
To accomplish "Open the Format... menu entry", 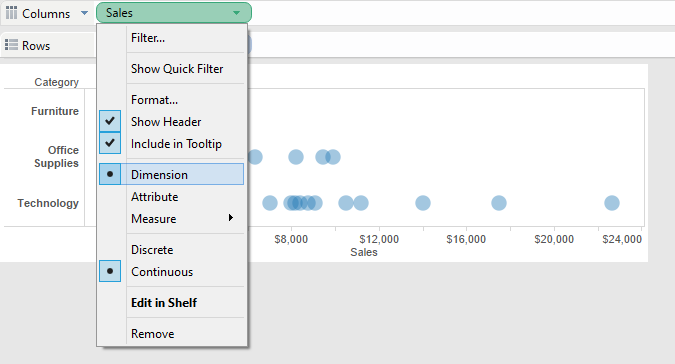I will 154,100.
